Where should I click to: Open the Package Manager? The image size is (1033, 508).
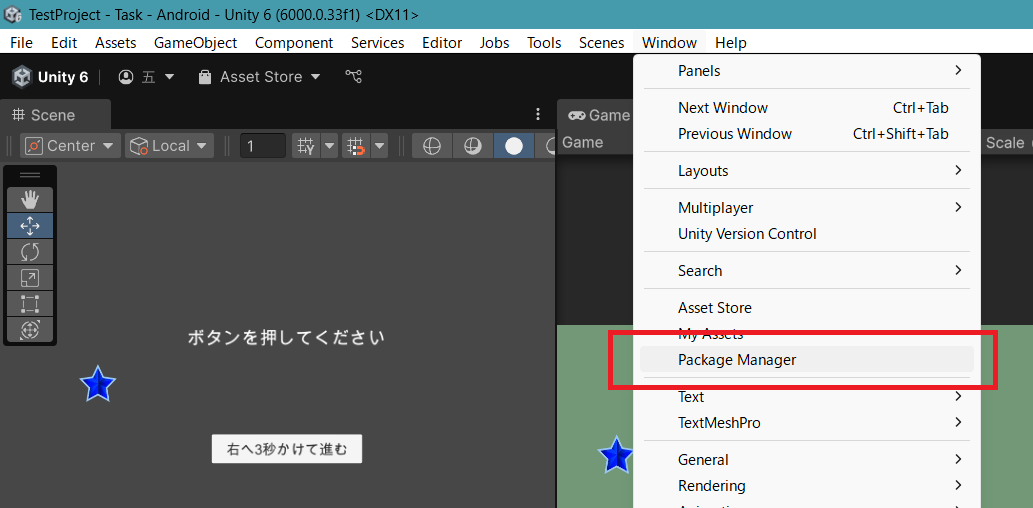point(807,360)
